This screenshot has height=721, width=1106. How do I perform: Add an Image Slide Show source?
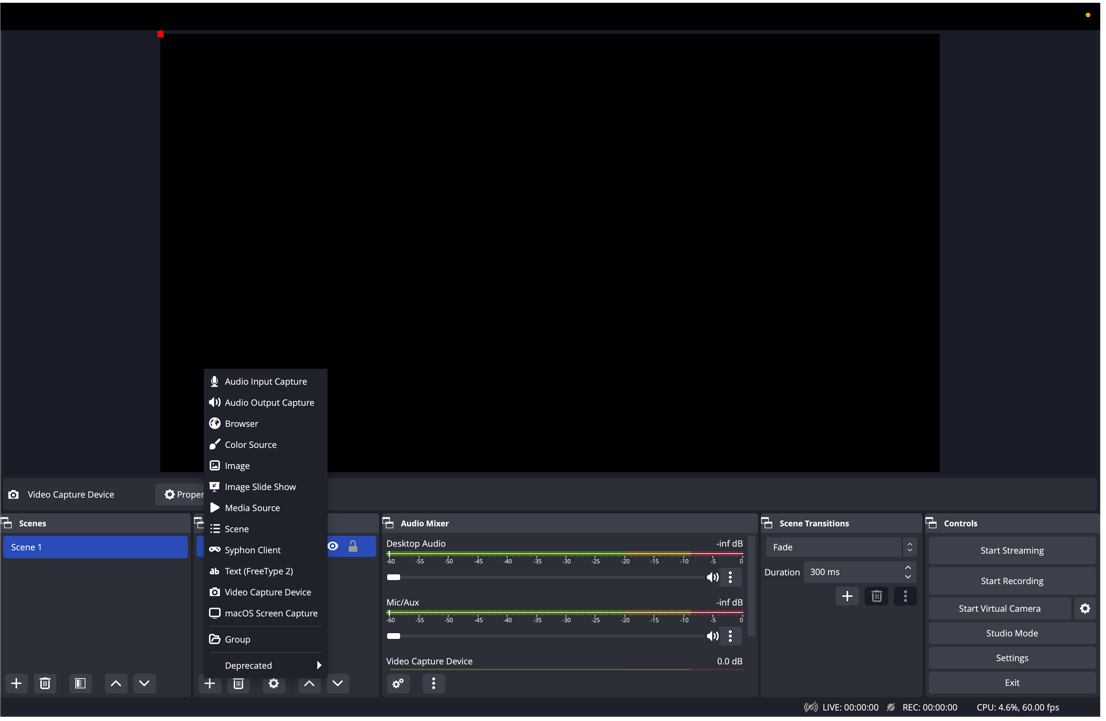coord(266,489)
